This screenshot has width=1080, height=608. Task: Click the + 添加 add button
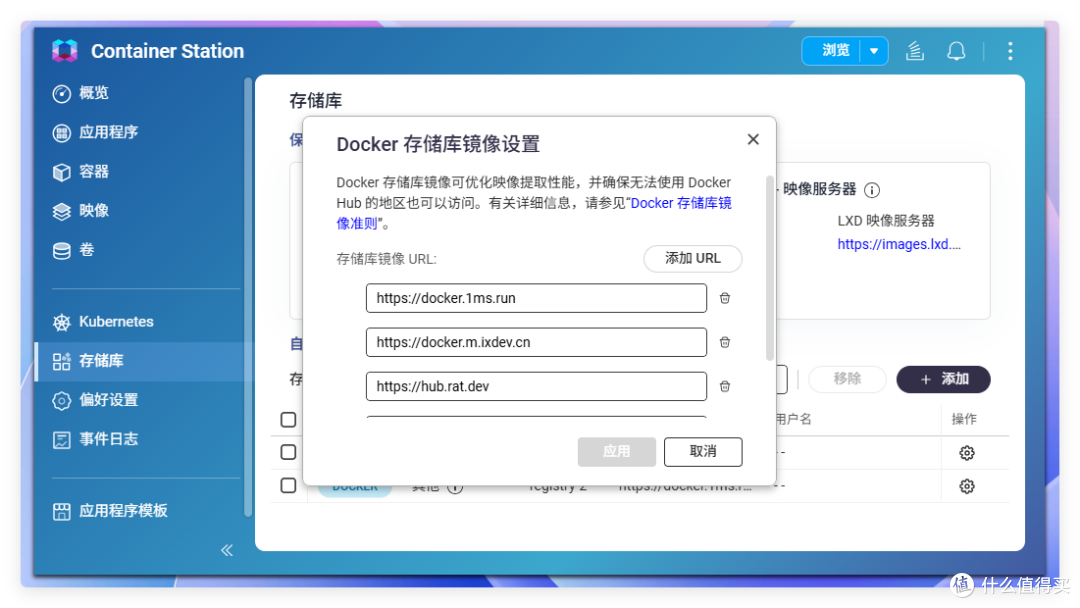coord(943,379)
